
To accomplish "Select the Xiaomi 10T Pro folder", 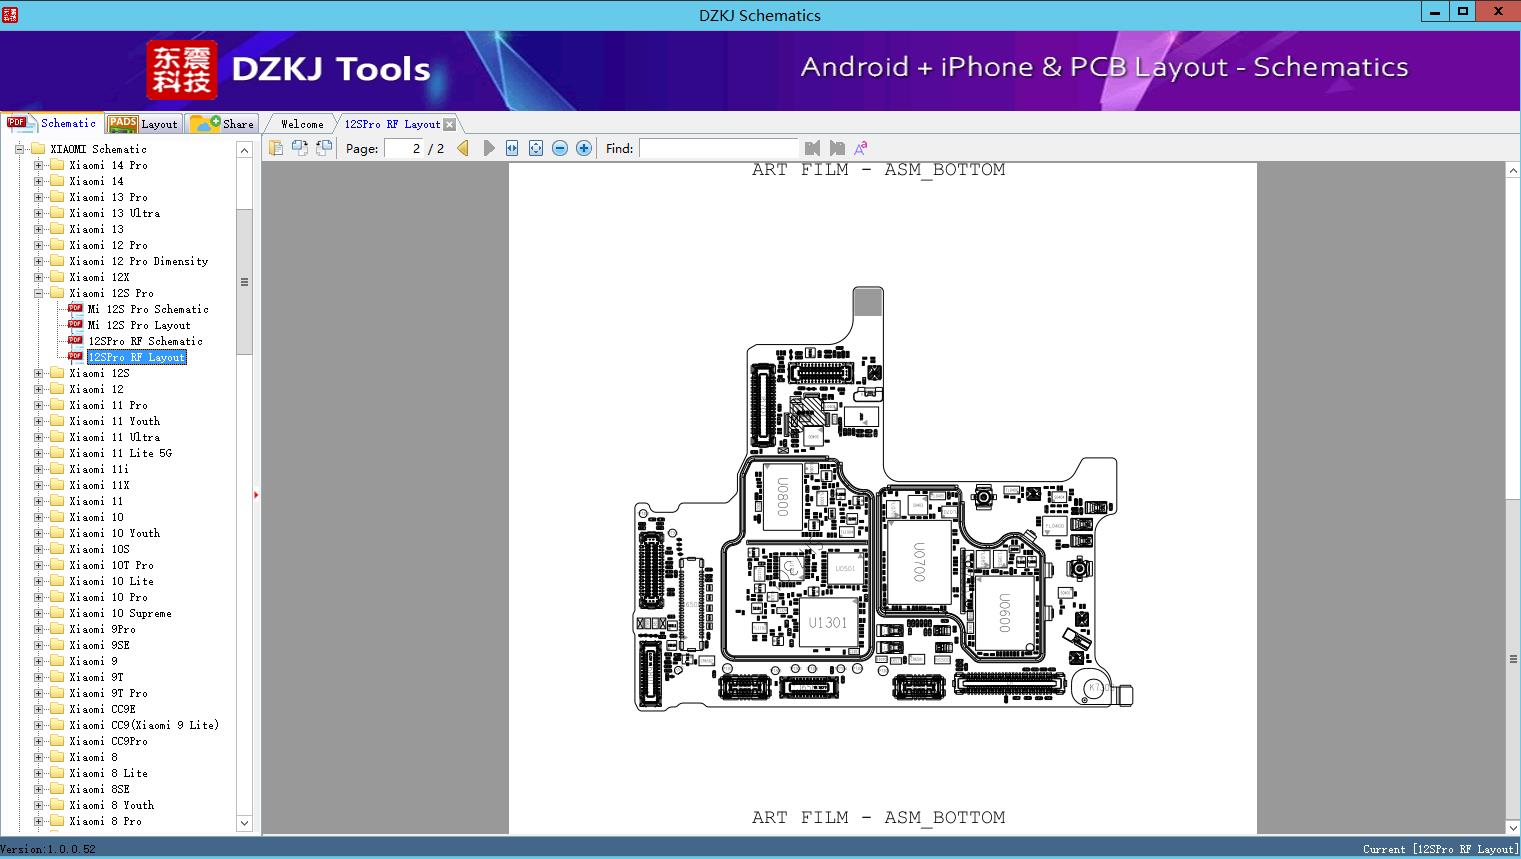I will (x=111, y=565).
